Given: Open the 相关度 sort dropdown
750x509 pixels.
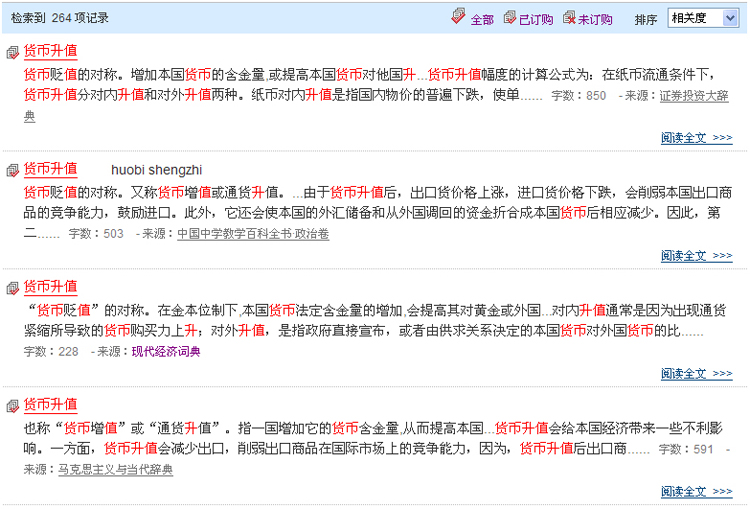Looking at the screenshot, I should pos(703,18).
